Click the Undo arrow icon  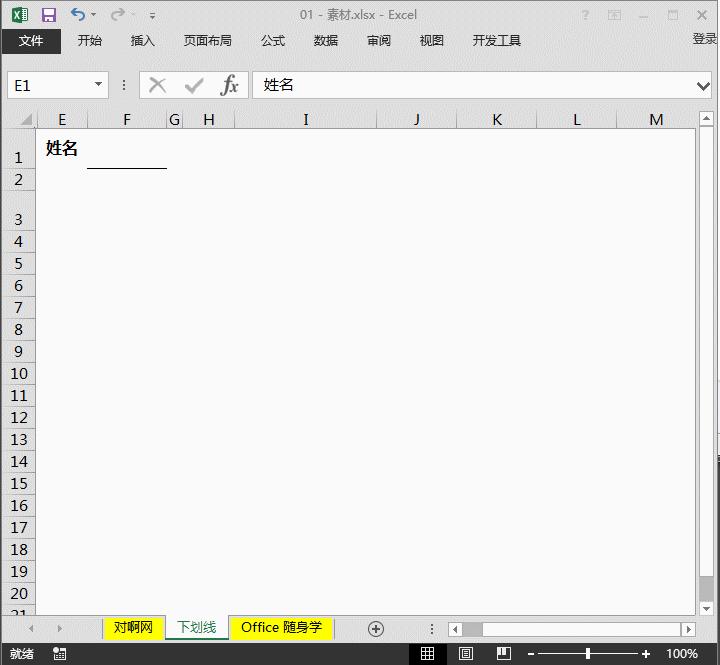[x=78, y=15]
